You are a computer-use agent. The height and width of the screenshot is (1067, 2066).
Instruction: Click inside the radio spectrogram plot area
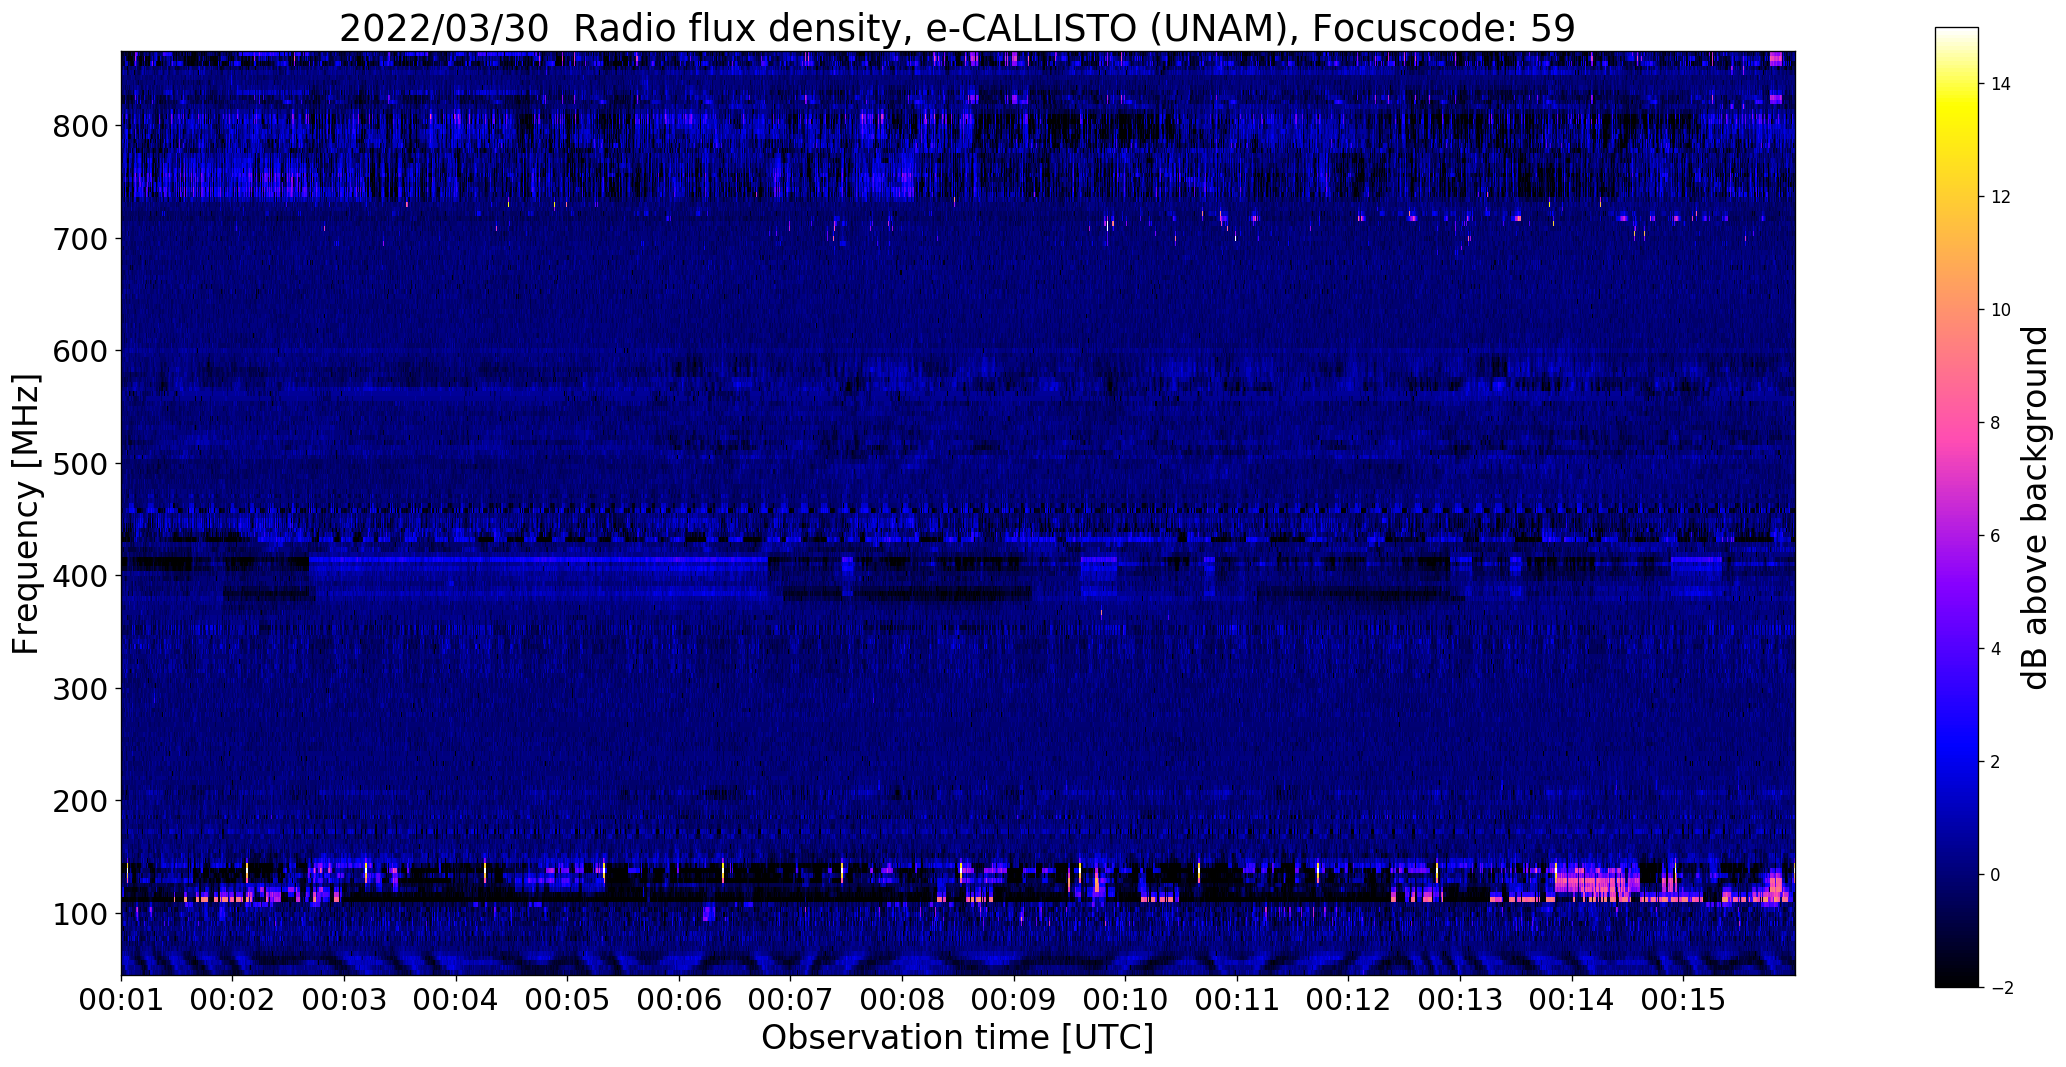point(958,513)
